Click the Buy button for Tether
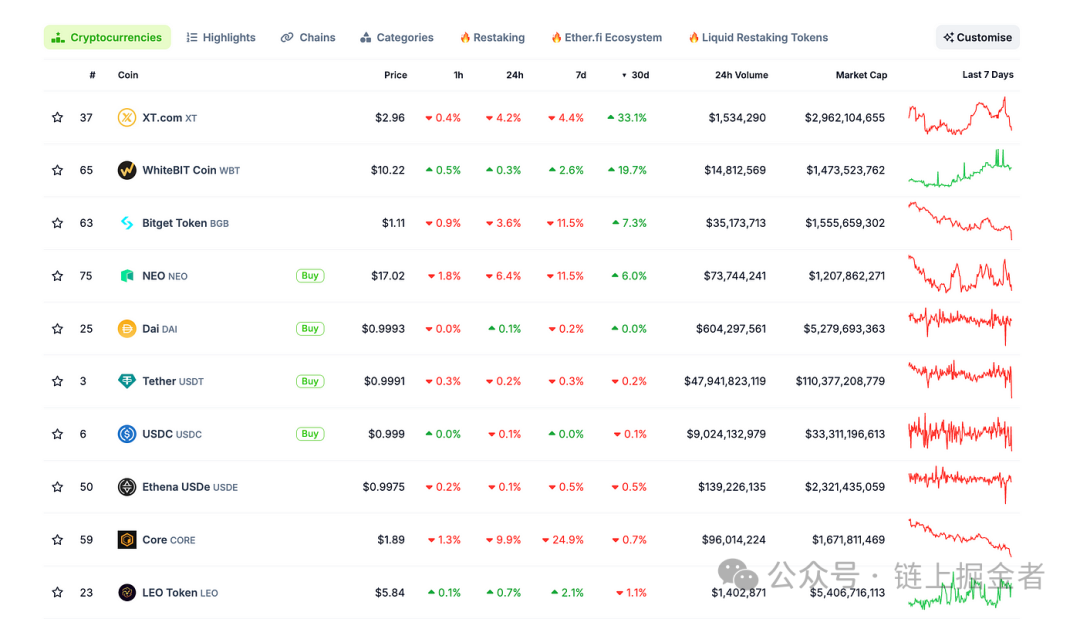1080x619 pixels. point(310,381)
